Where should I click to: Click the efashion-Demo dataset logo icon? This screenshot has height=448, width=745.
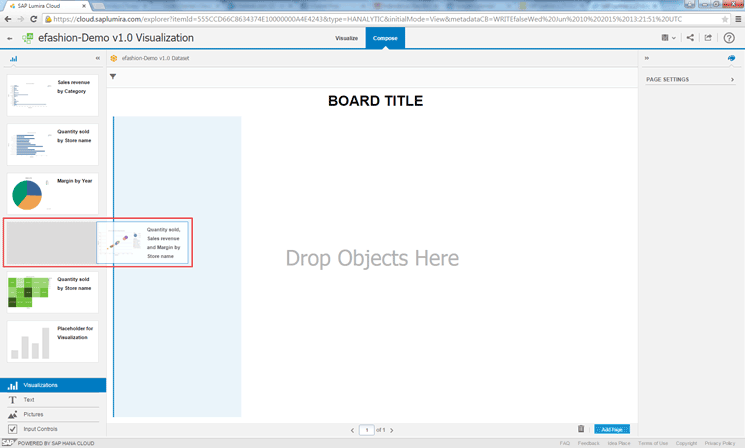coord(28,38)
